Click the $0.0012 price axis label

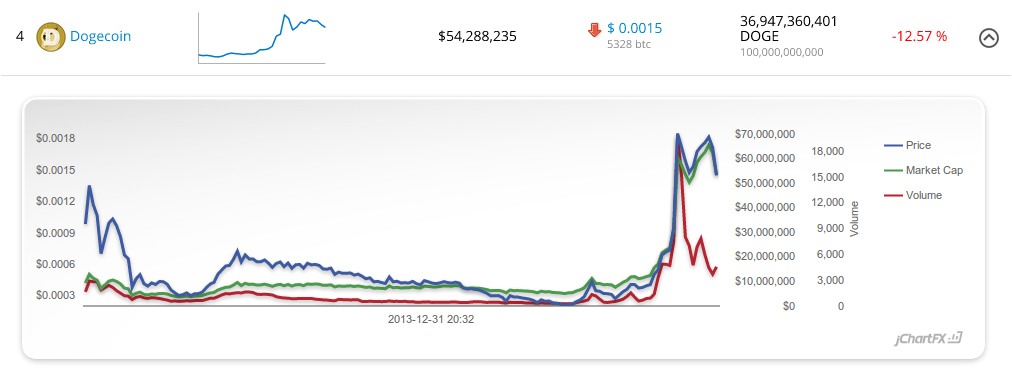(56, 201)
